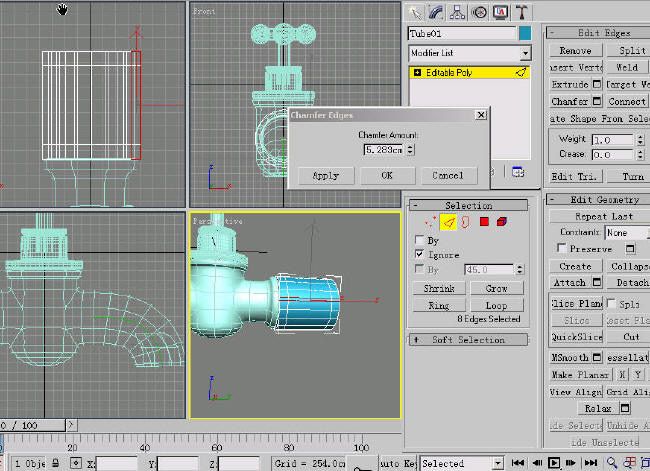Screen dimensions: 650x471
Task: Select Vertex sub-object level icon
Action: point(430,222)
